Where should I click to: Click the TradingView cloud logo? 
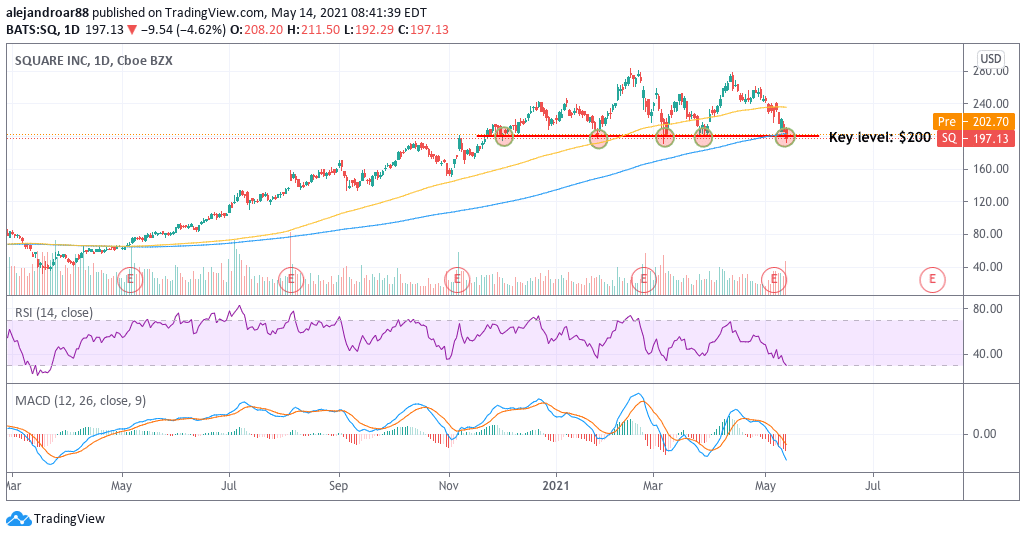[x=18, y=519]
